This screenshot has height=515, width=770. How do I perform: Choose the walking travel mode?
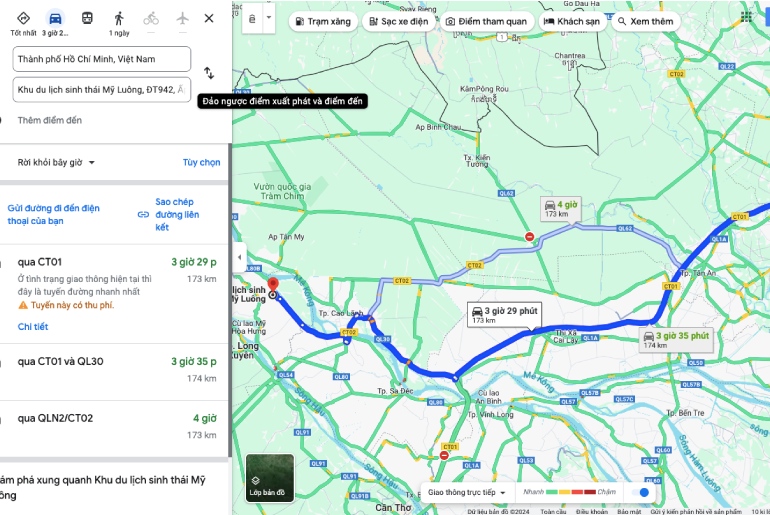pyautogui.click(x=119, y=19)
